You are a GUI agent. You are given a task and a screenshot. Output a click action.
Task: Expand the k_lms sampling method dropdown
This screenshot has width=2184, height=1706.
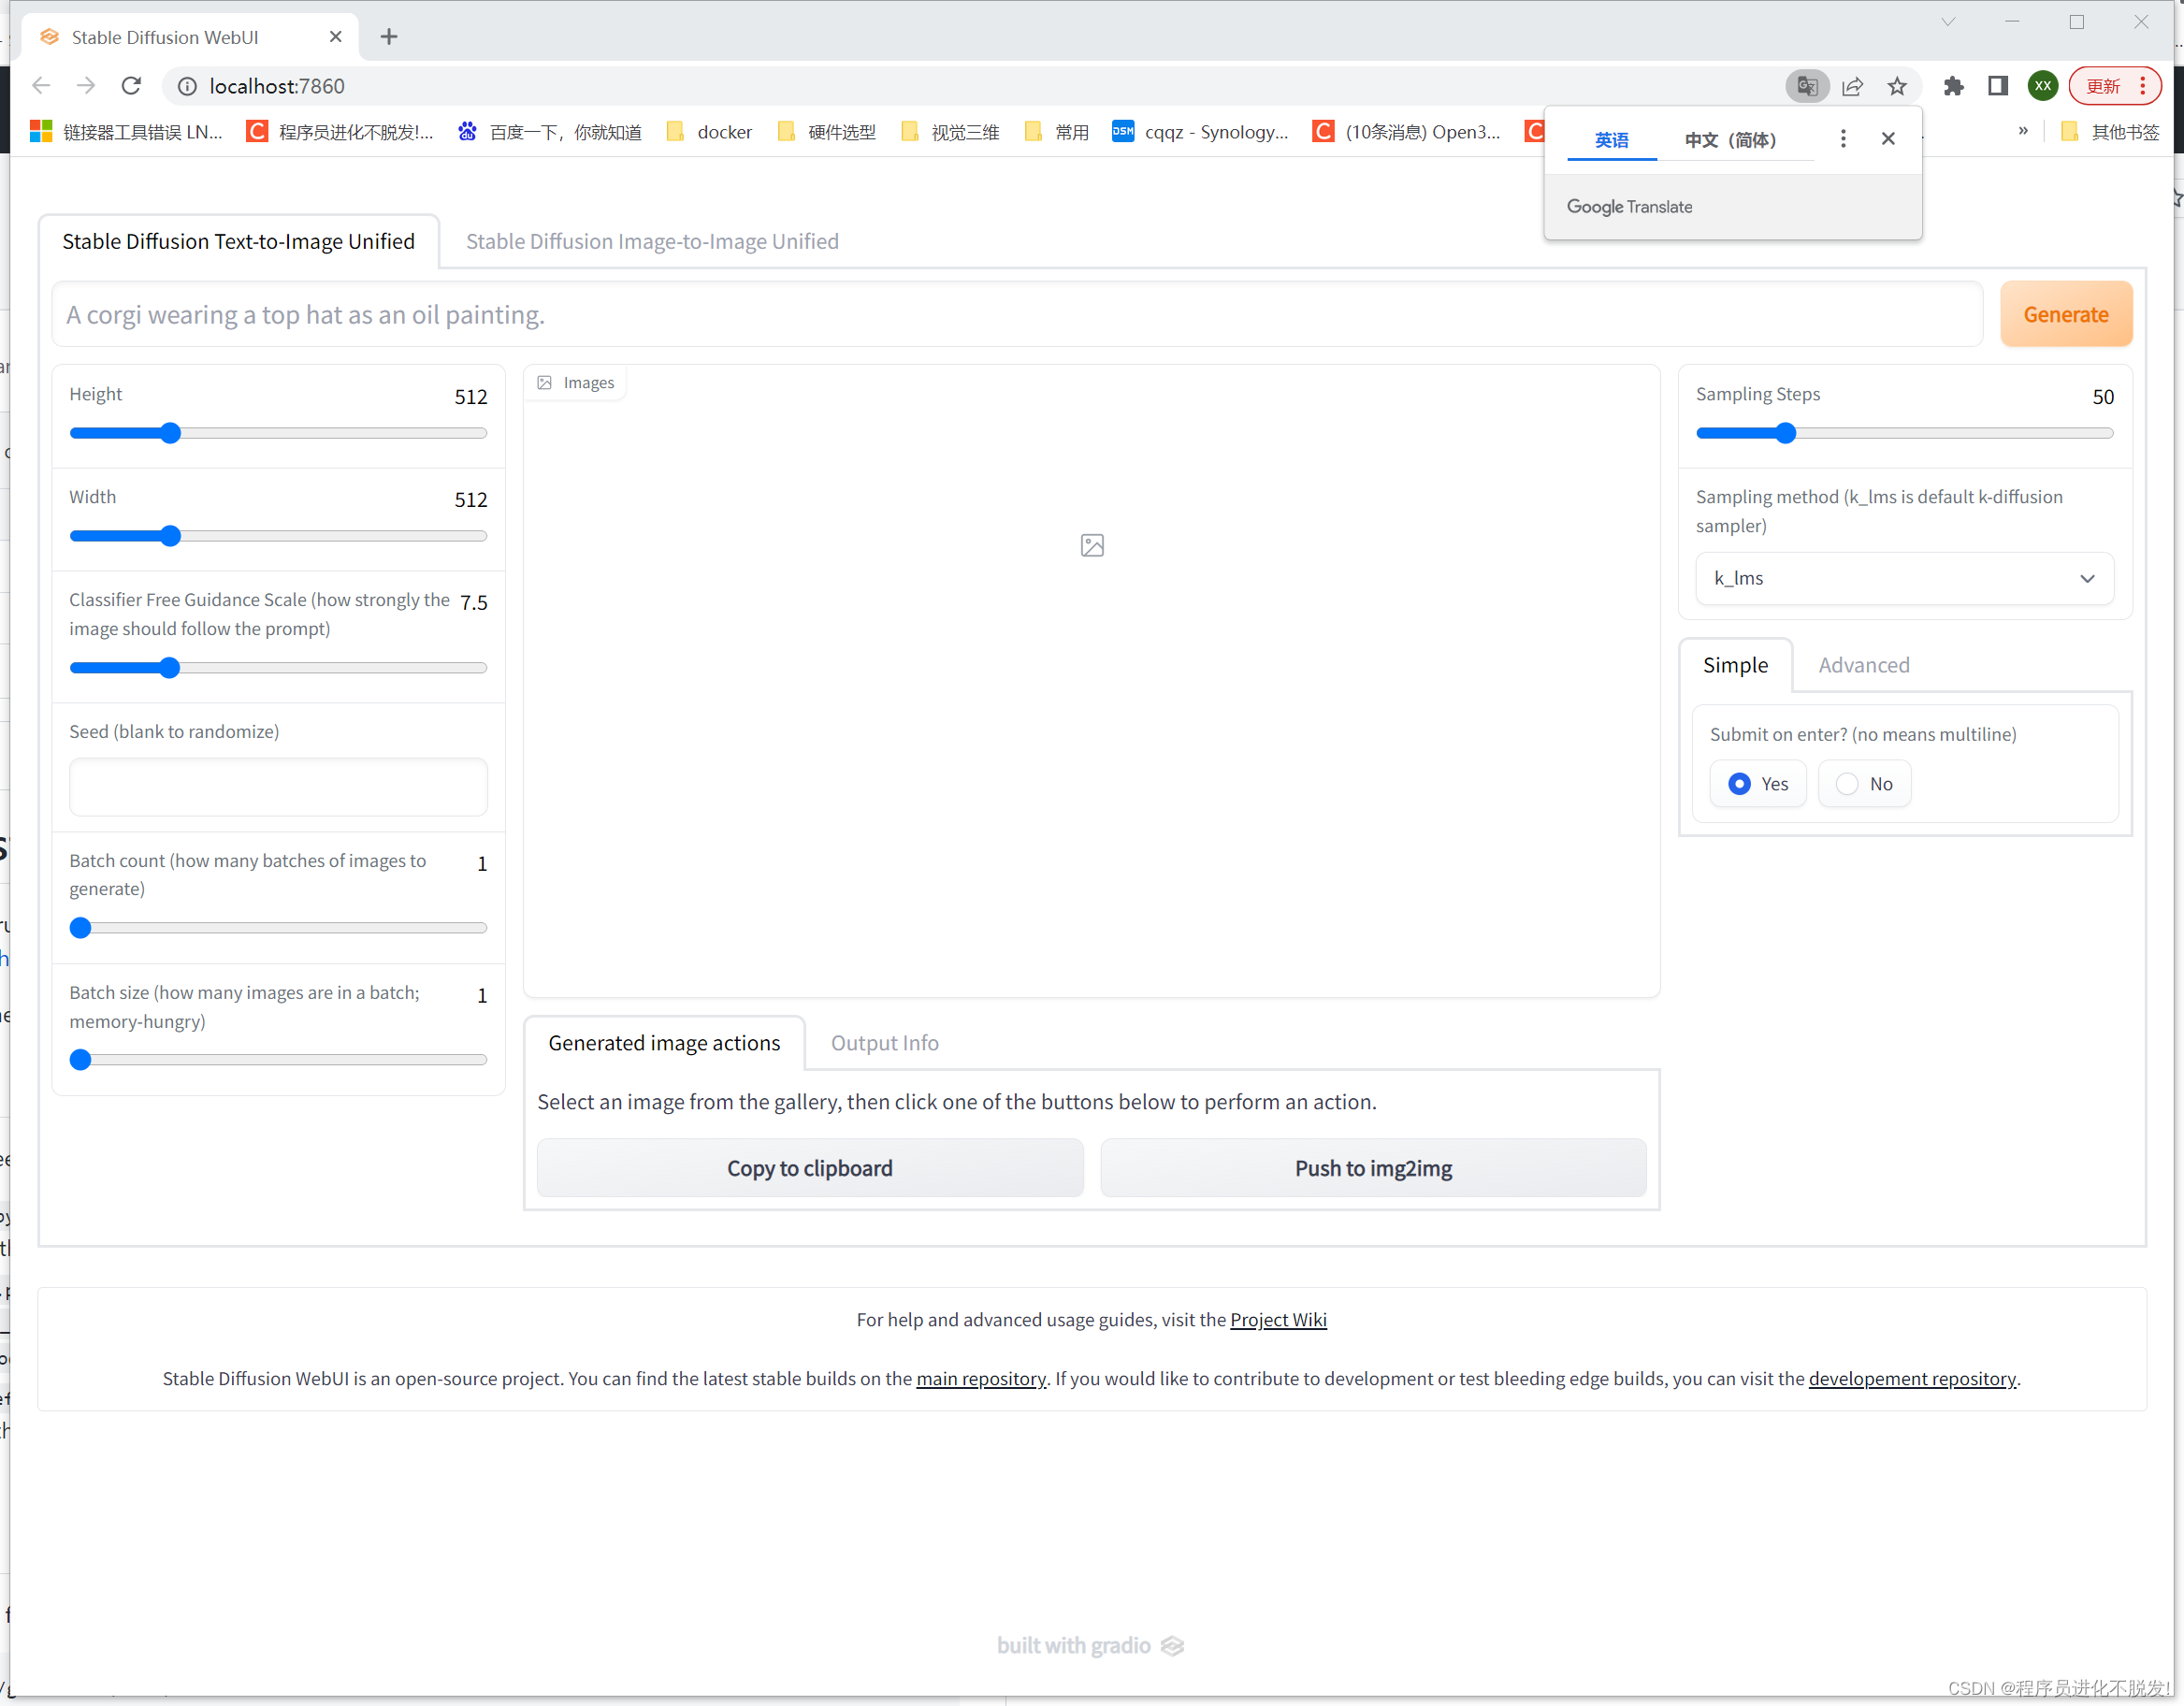click(1904, 578)
